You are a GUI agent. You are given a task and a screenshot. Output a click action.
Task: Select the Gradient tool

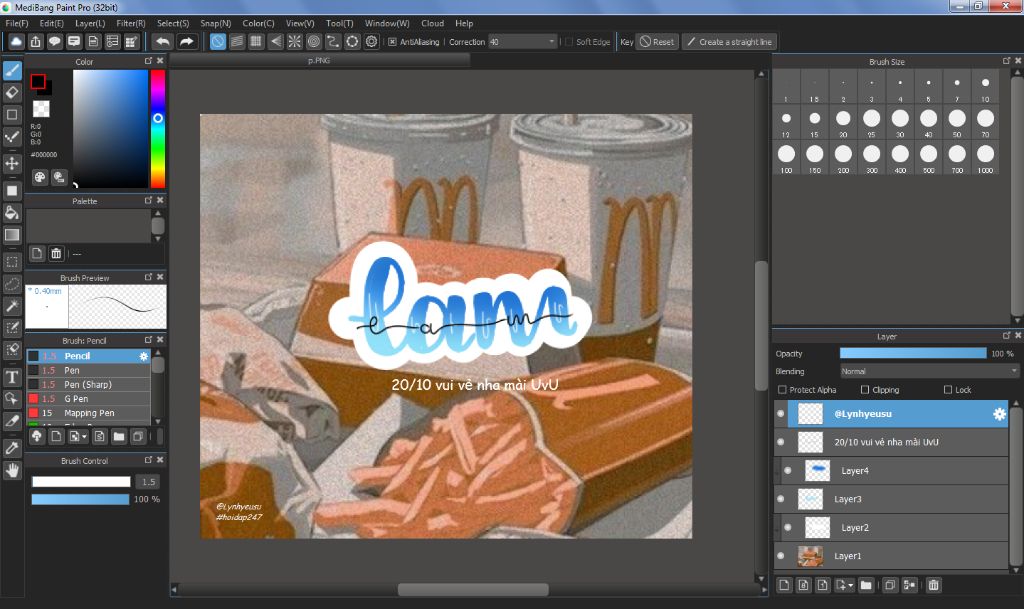[12, 235]
